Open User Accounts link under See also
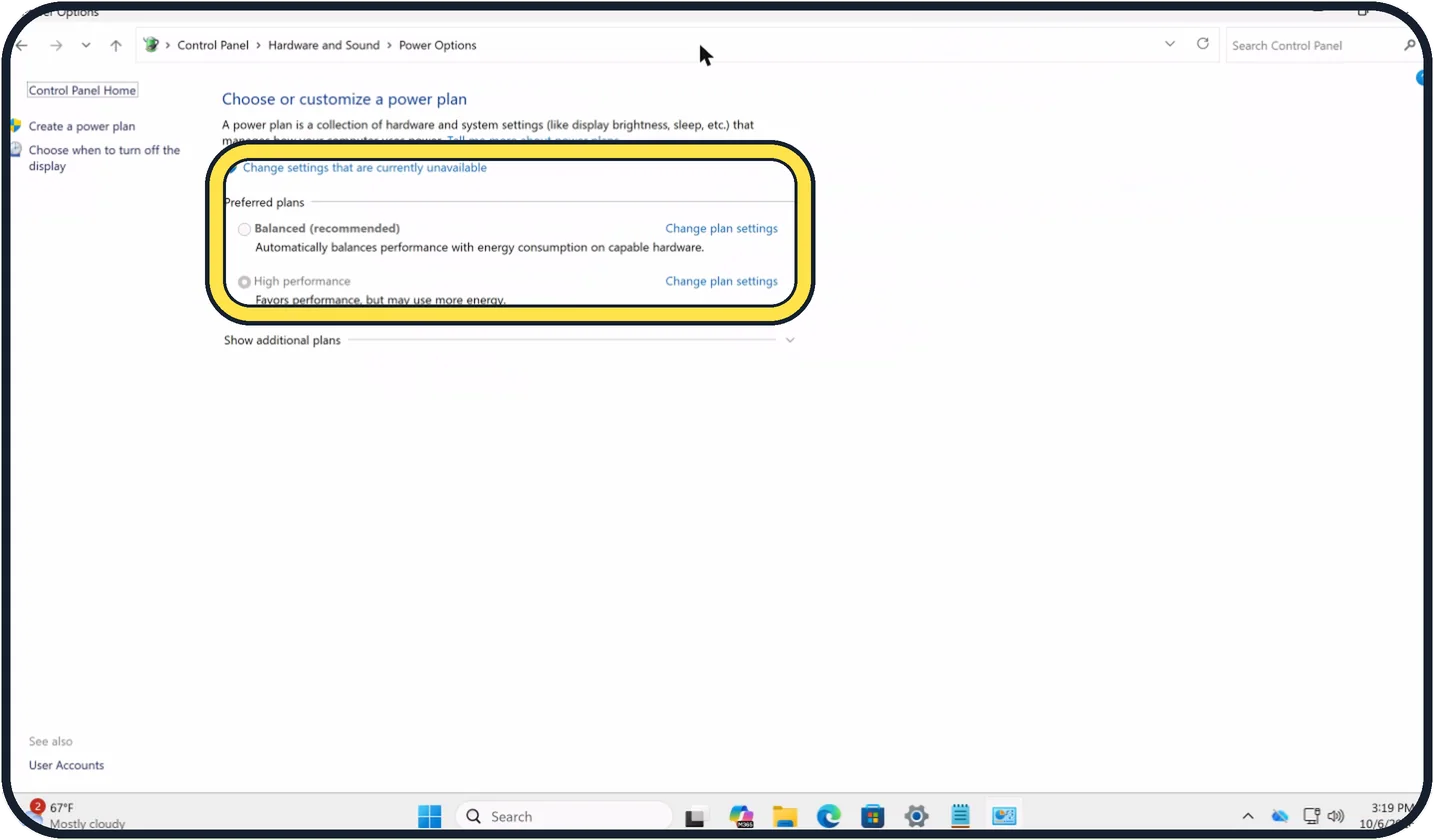 [66, 765]
